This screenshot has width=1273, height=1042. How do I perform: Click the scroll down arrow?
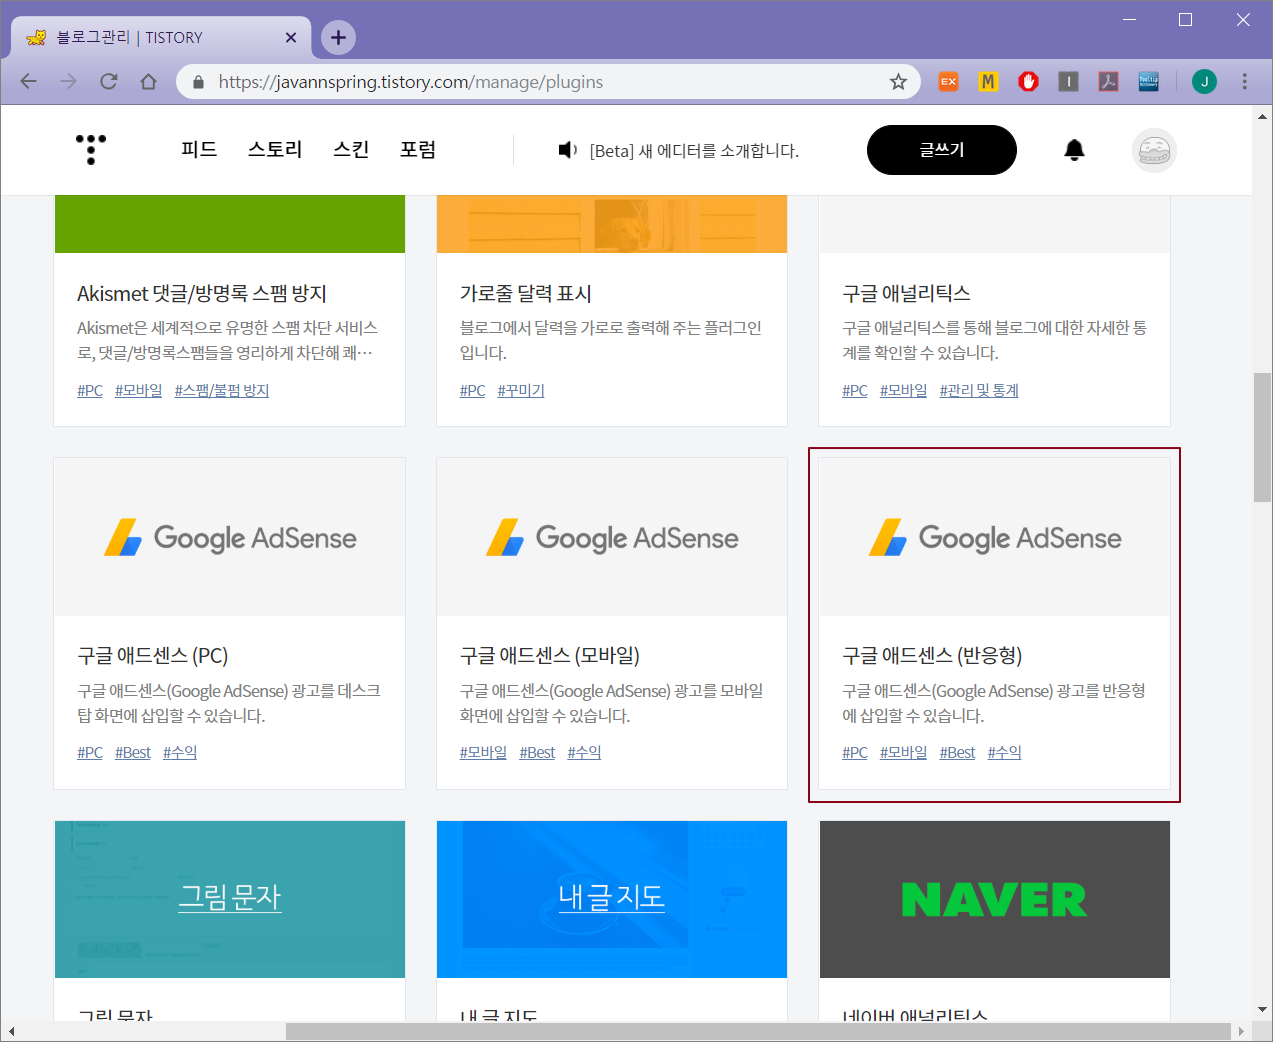[1262, 1010]
